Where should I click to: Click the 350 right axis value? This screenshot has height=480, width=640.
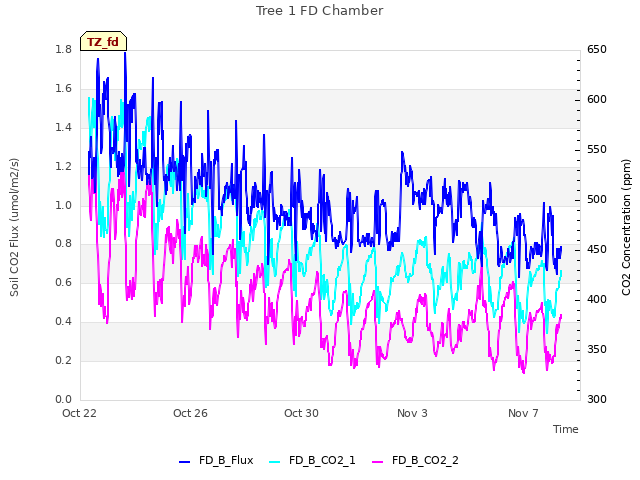pyautogui.click(x=597, y=349)
